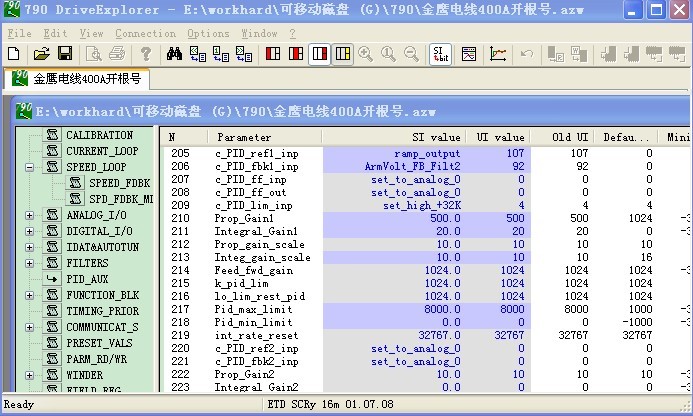This screenshot has height=416, width=693.
Task: Expand the FUNCTION_BLK tree node
Action: [x=30, y=295]
